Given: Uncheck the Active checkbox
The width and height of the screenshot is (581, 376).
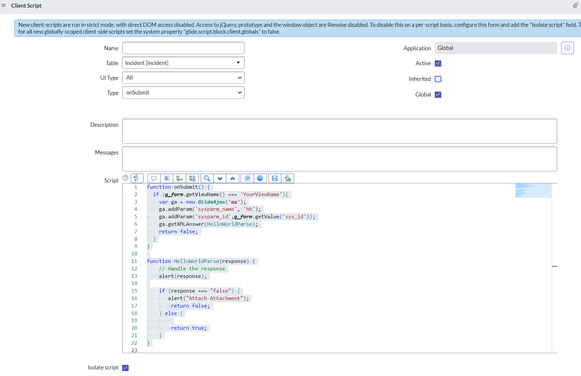Looking at the screenshot, I should pos(438,63).
